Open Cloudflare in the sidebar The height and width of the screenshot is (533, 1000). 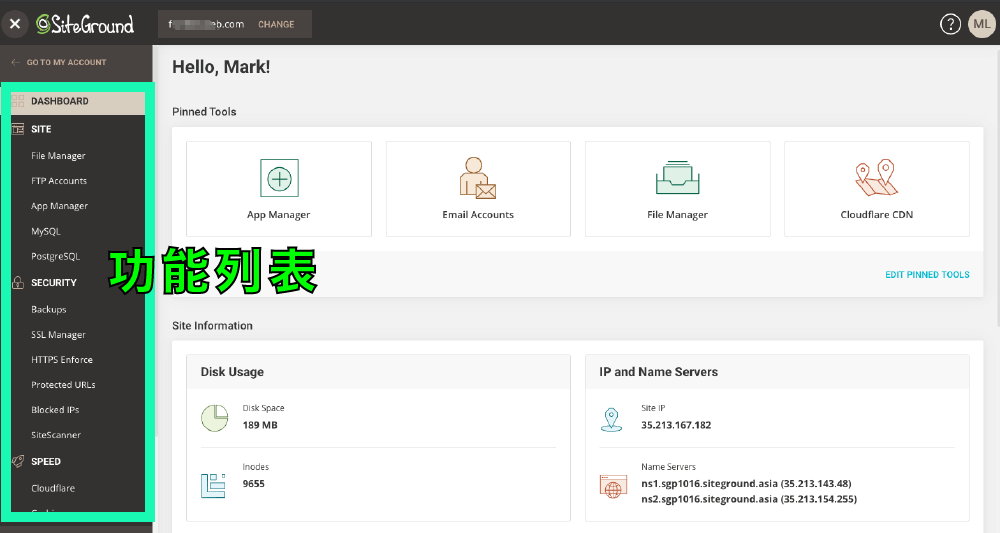53,488
